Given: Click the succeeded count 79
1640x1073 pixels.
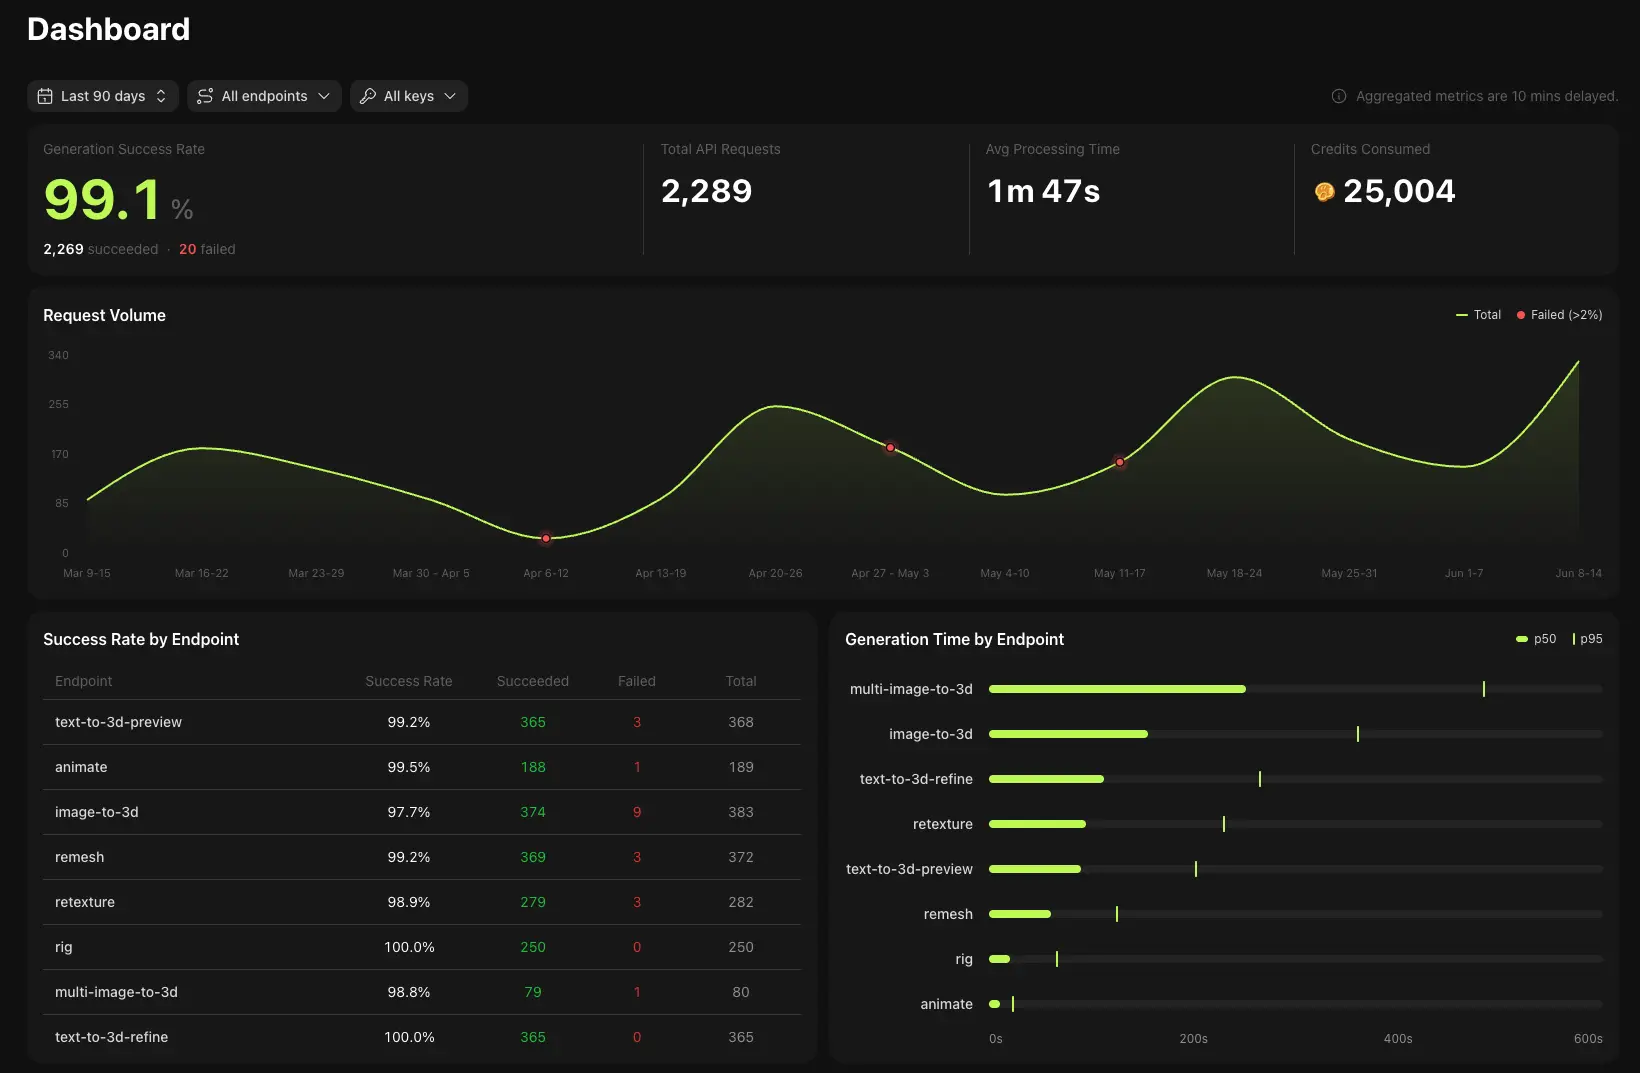Looking at the screenshot, I should point(533,992).
